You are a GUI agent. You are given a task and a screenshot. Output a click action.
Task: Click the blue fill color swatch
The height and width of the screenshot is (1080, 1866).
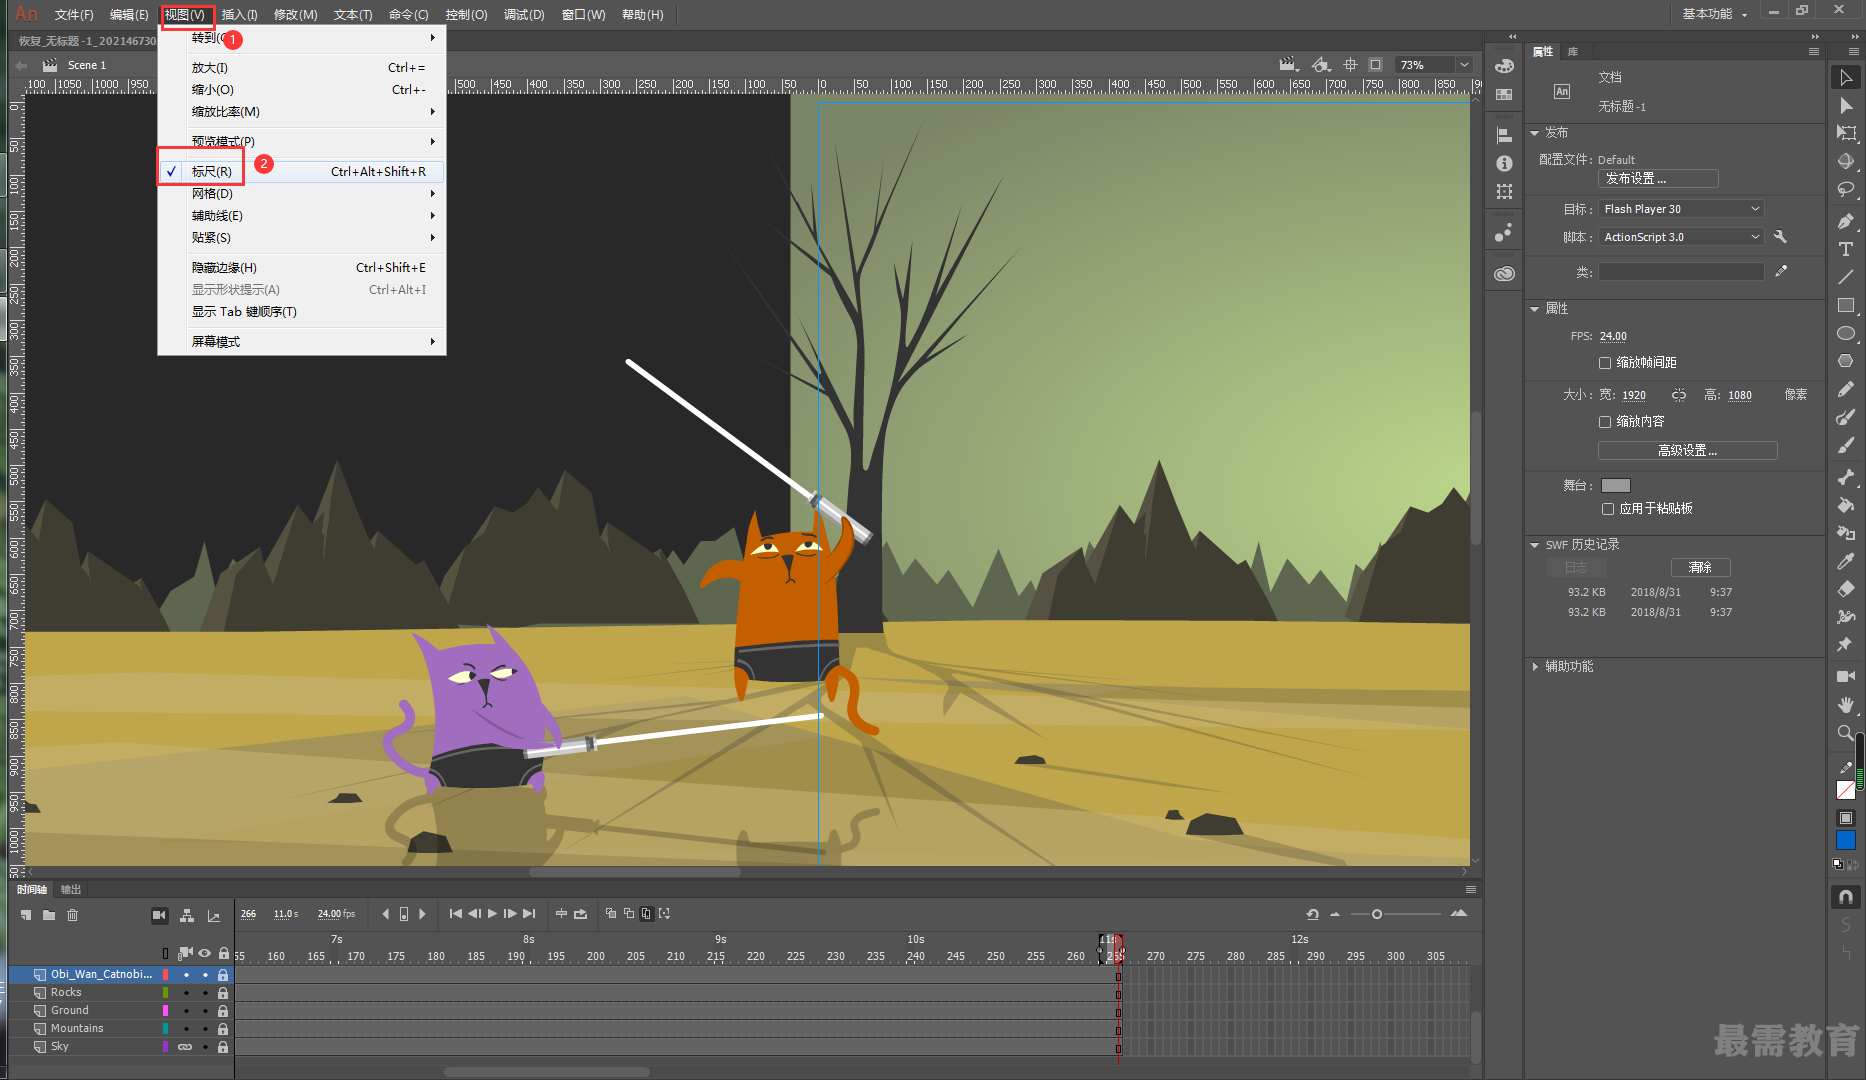[x=1846, y=840]
